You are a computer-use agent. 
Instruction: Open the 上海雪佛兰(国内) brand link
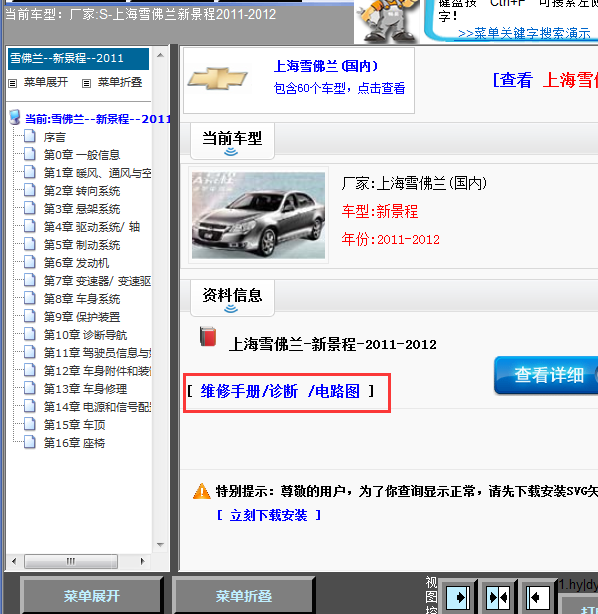pos(326,66)
